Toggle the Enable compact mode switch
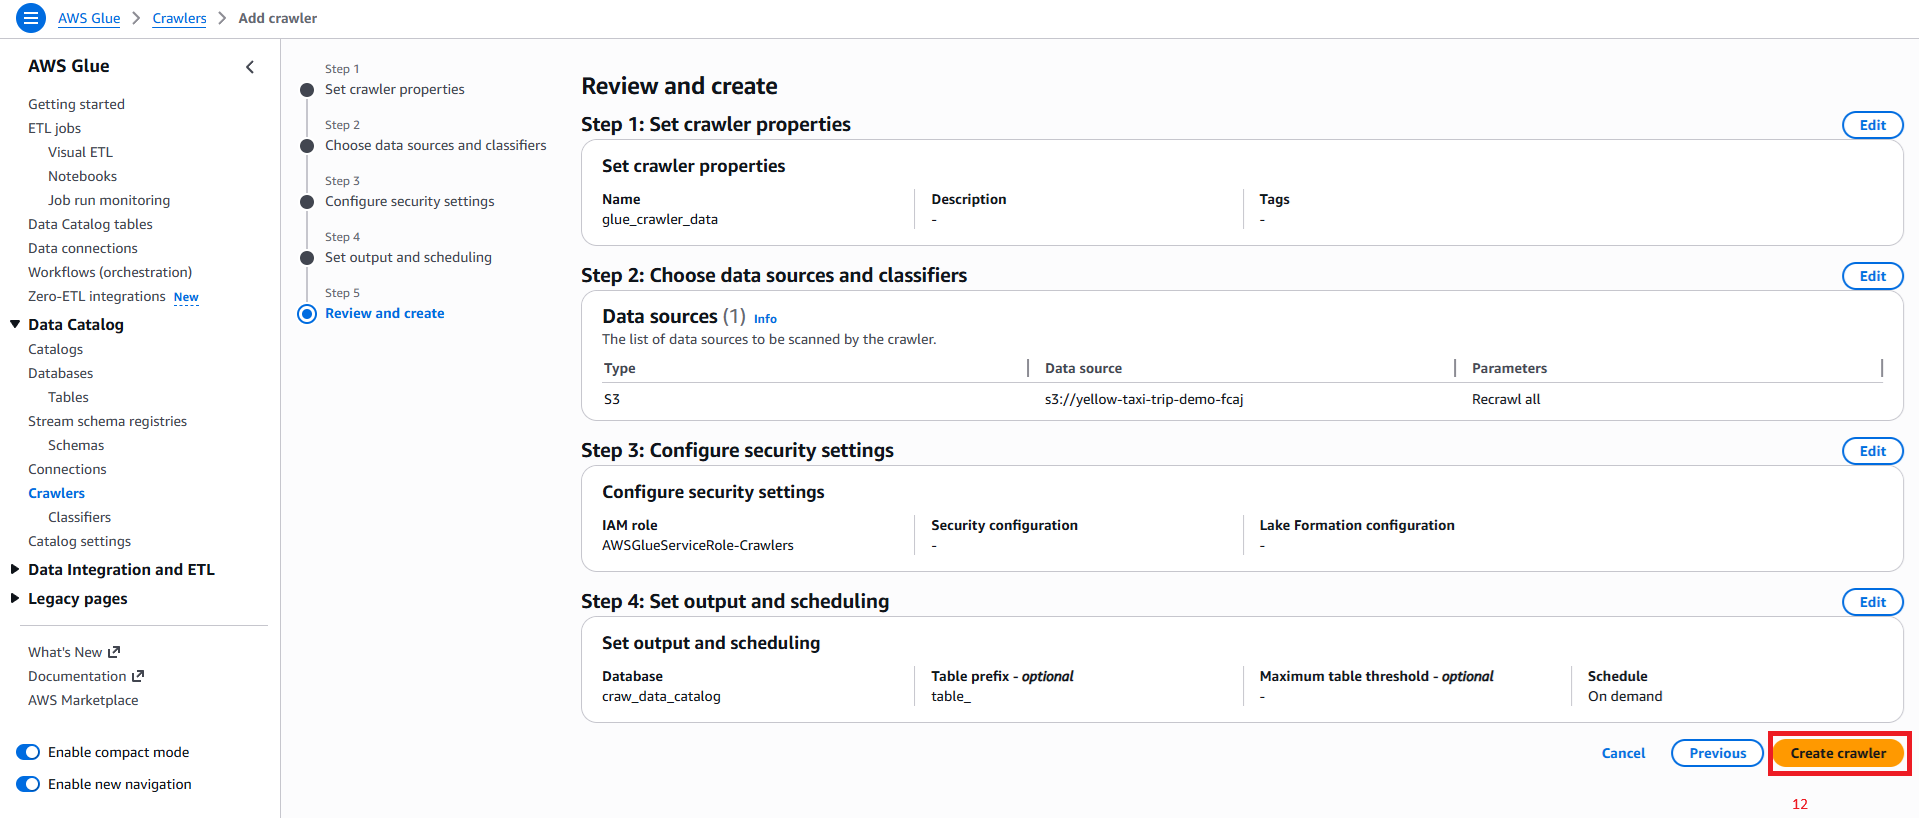1919x818 pixels. pos(28,752)
